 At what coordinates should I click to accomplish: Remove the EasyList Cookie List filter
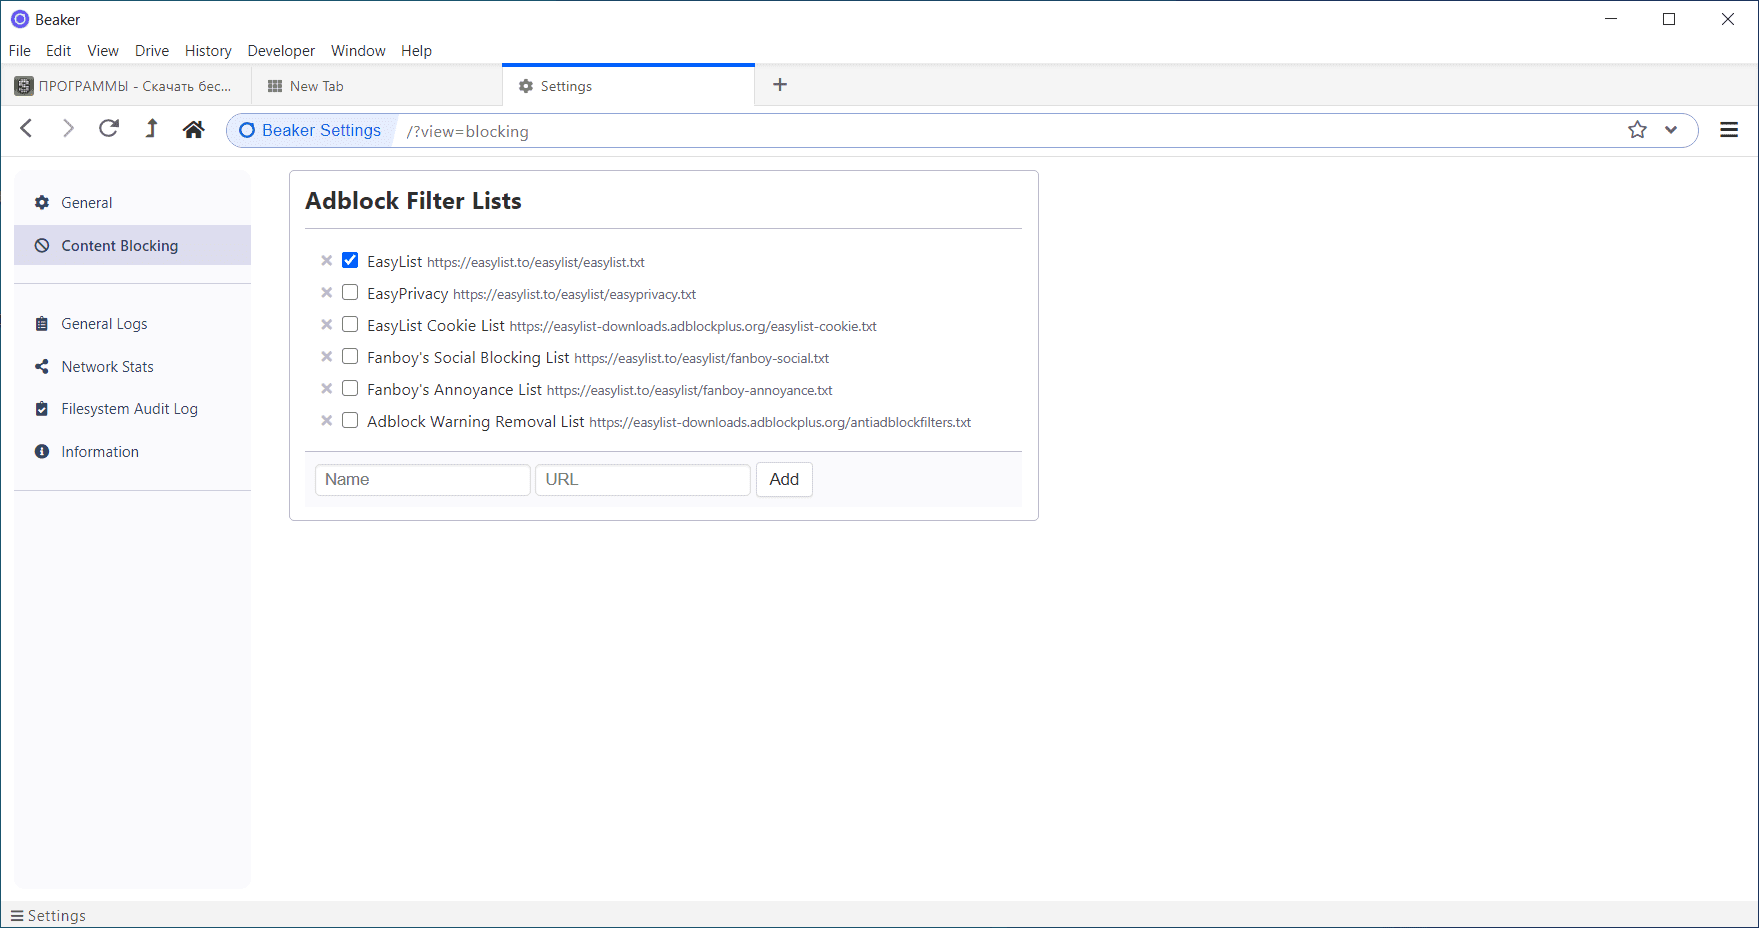[326, 325]
